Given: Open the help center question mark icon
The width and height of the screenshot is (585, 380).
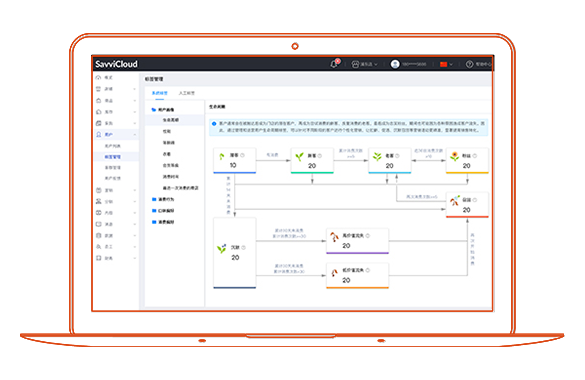Looking at the screenshot, I should (469, 65).
